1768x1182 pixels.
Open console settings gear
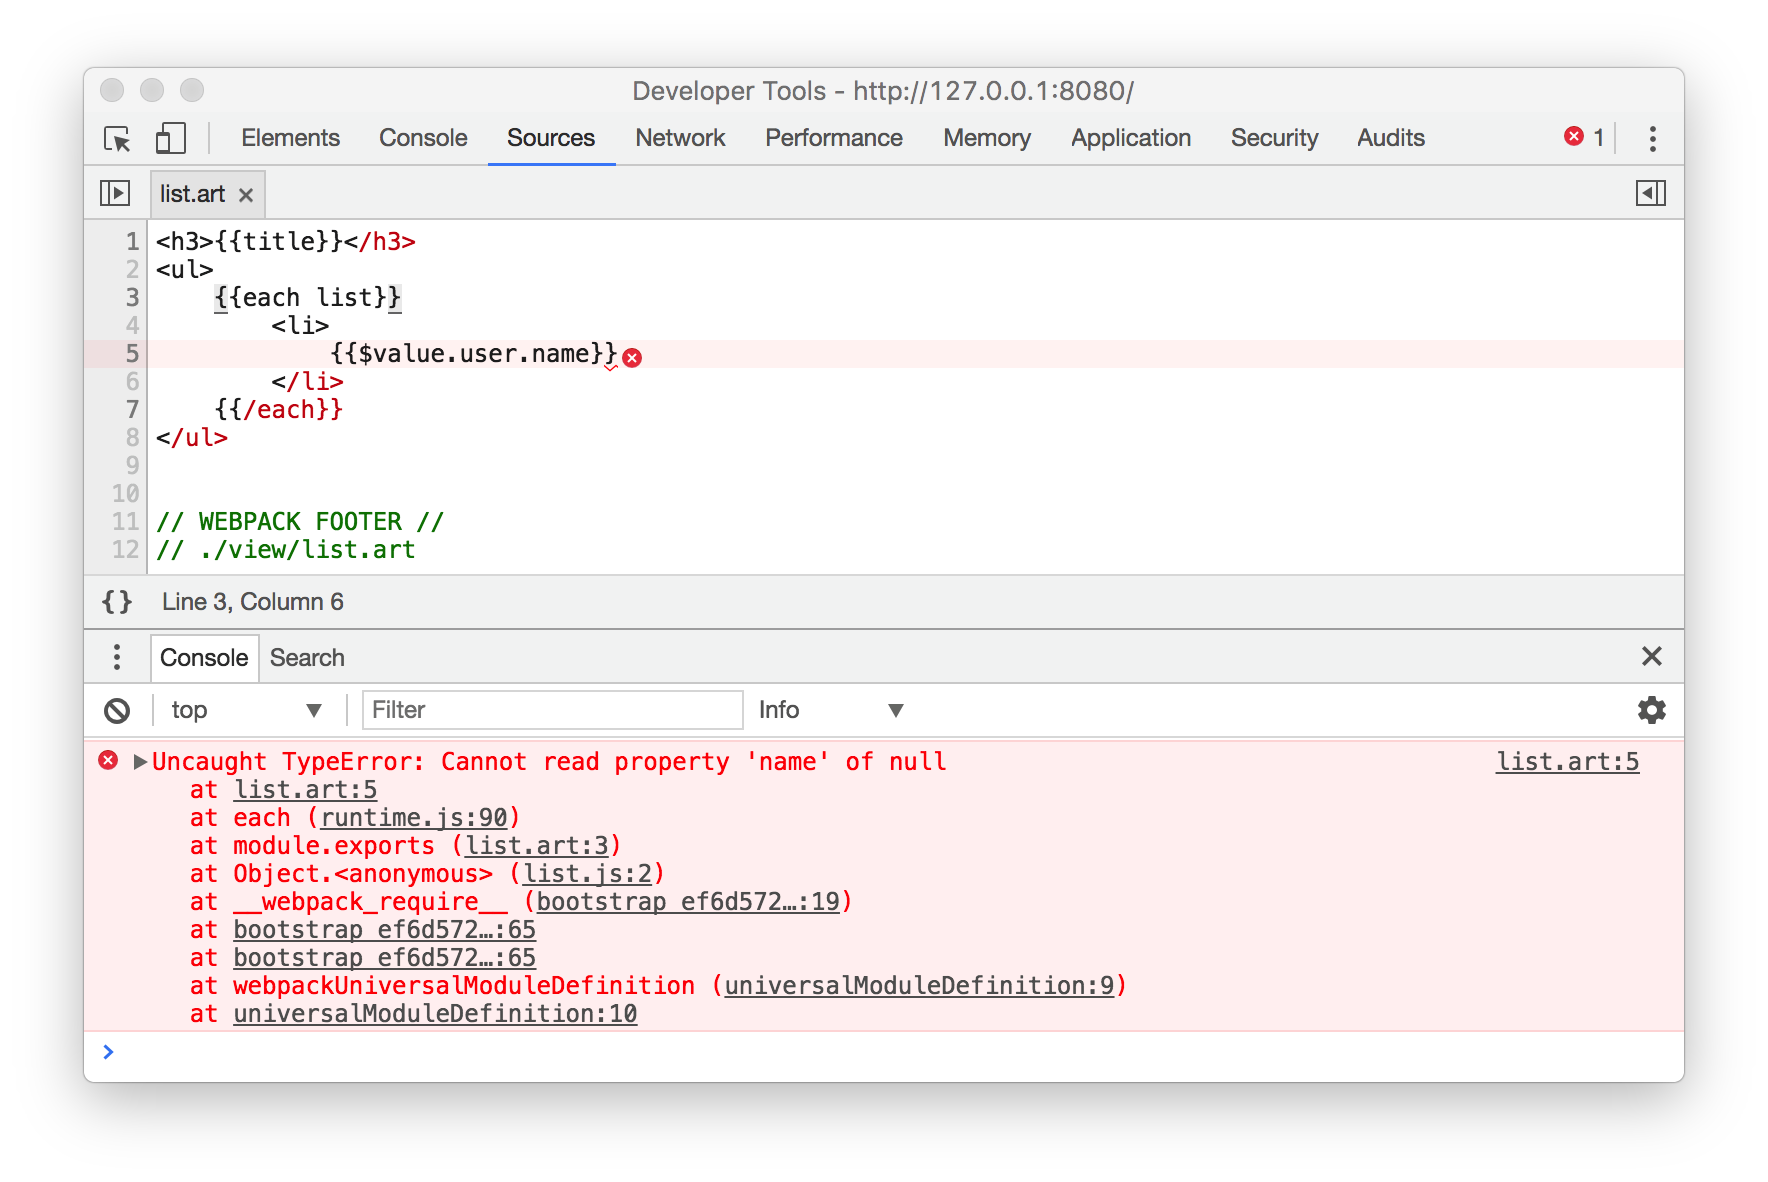tap(1651, 710)
